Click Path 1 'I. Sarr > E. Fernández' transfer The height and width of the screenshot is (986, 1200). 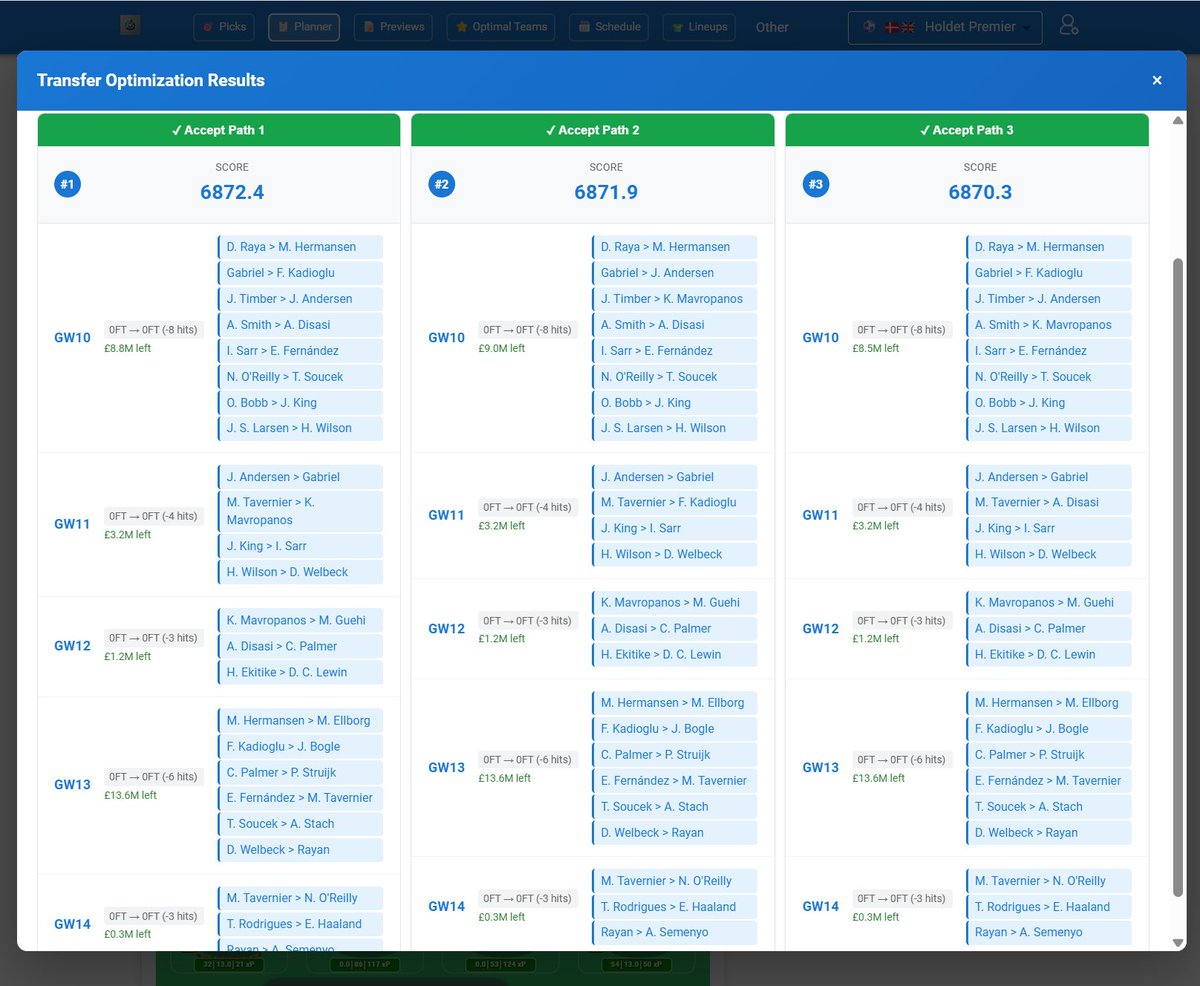tap(300, 351)
